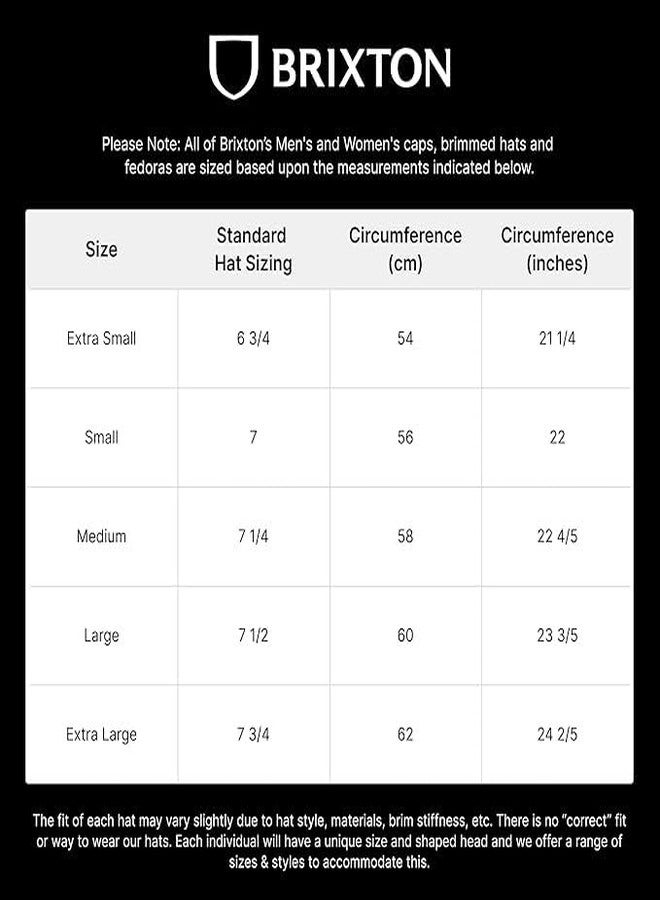This screenshot has height=900, width=660.
Task: Select the 21 1/4 inches cell
Action: [x=557, y=338]
